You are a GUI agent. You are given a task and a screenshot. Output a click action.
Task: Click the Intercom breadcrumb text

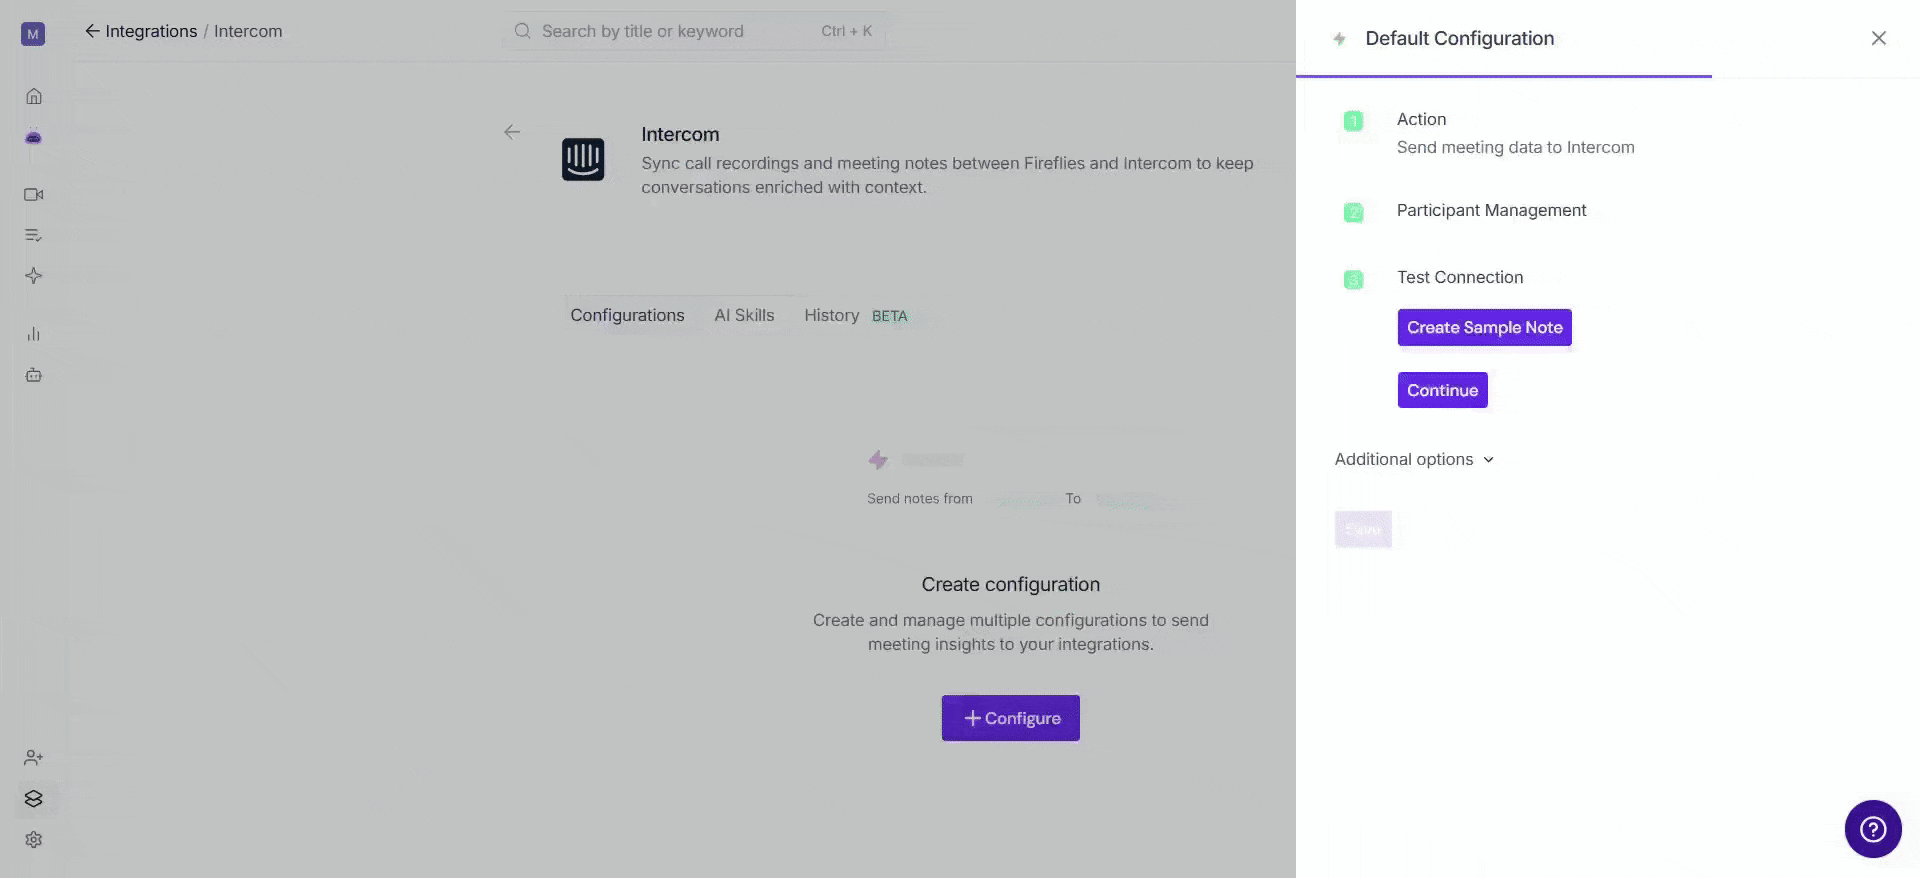click(248, 31)
